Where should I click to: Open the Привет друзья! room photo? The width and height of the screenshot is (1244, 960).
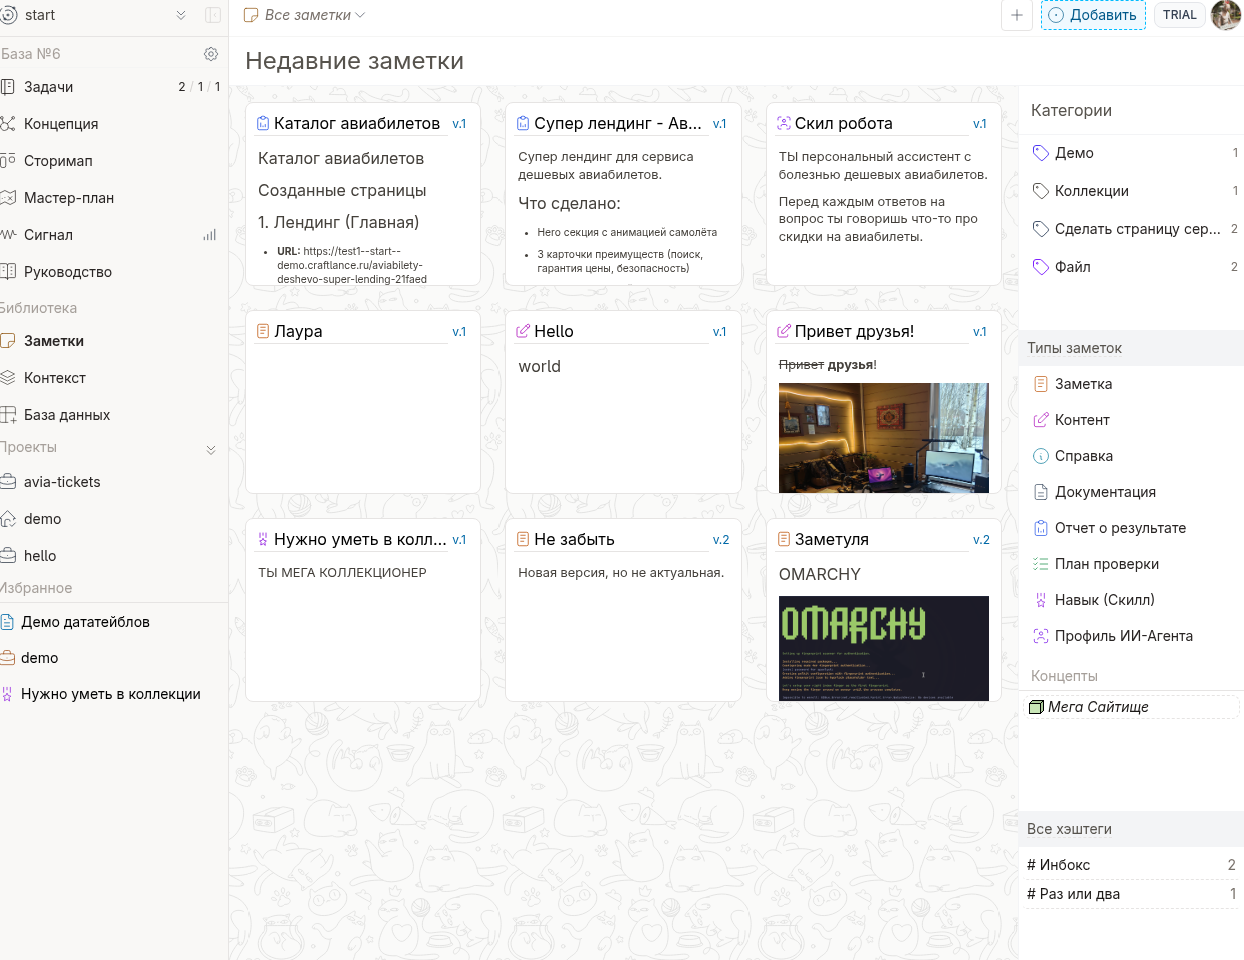pyautogui.click(x=883, y=437)
